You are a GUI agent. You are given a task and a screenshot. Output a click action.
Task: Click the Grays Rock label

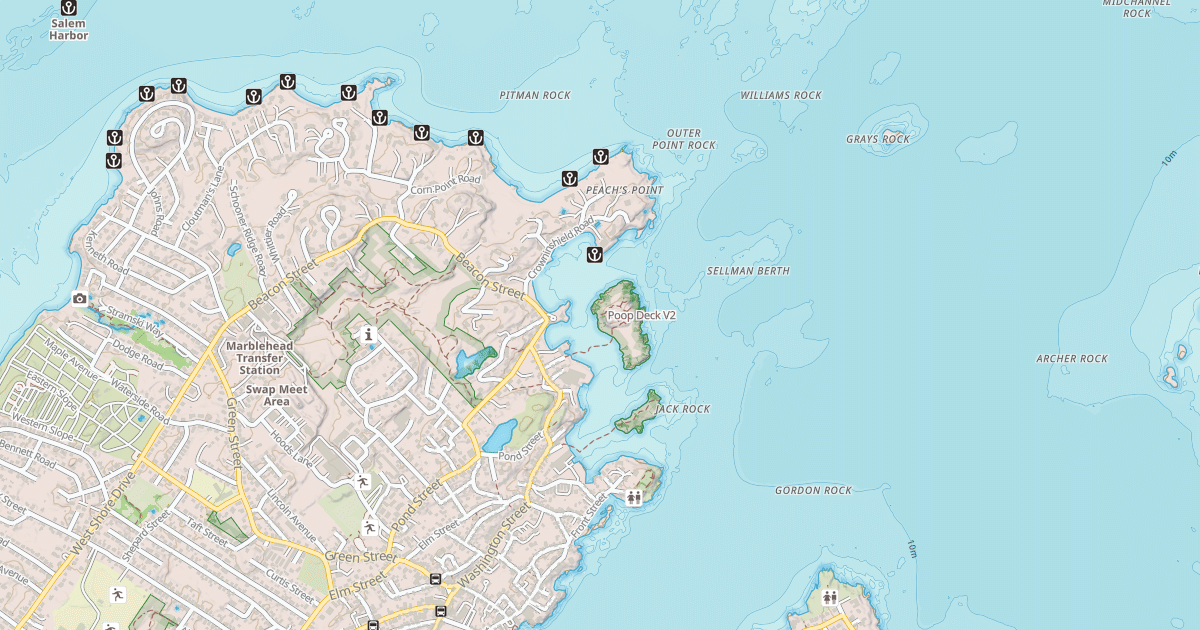[878, 139]
